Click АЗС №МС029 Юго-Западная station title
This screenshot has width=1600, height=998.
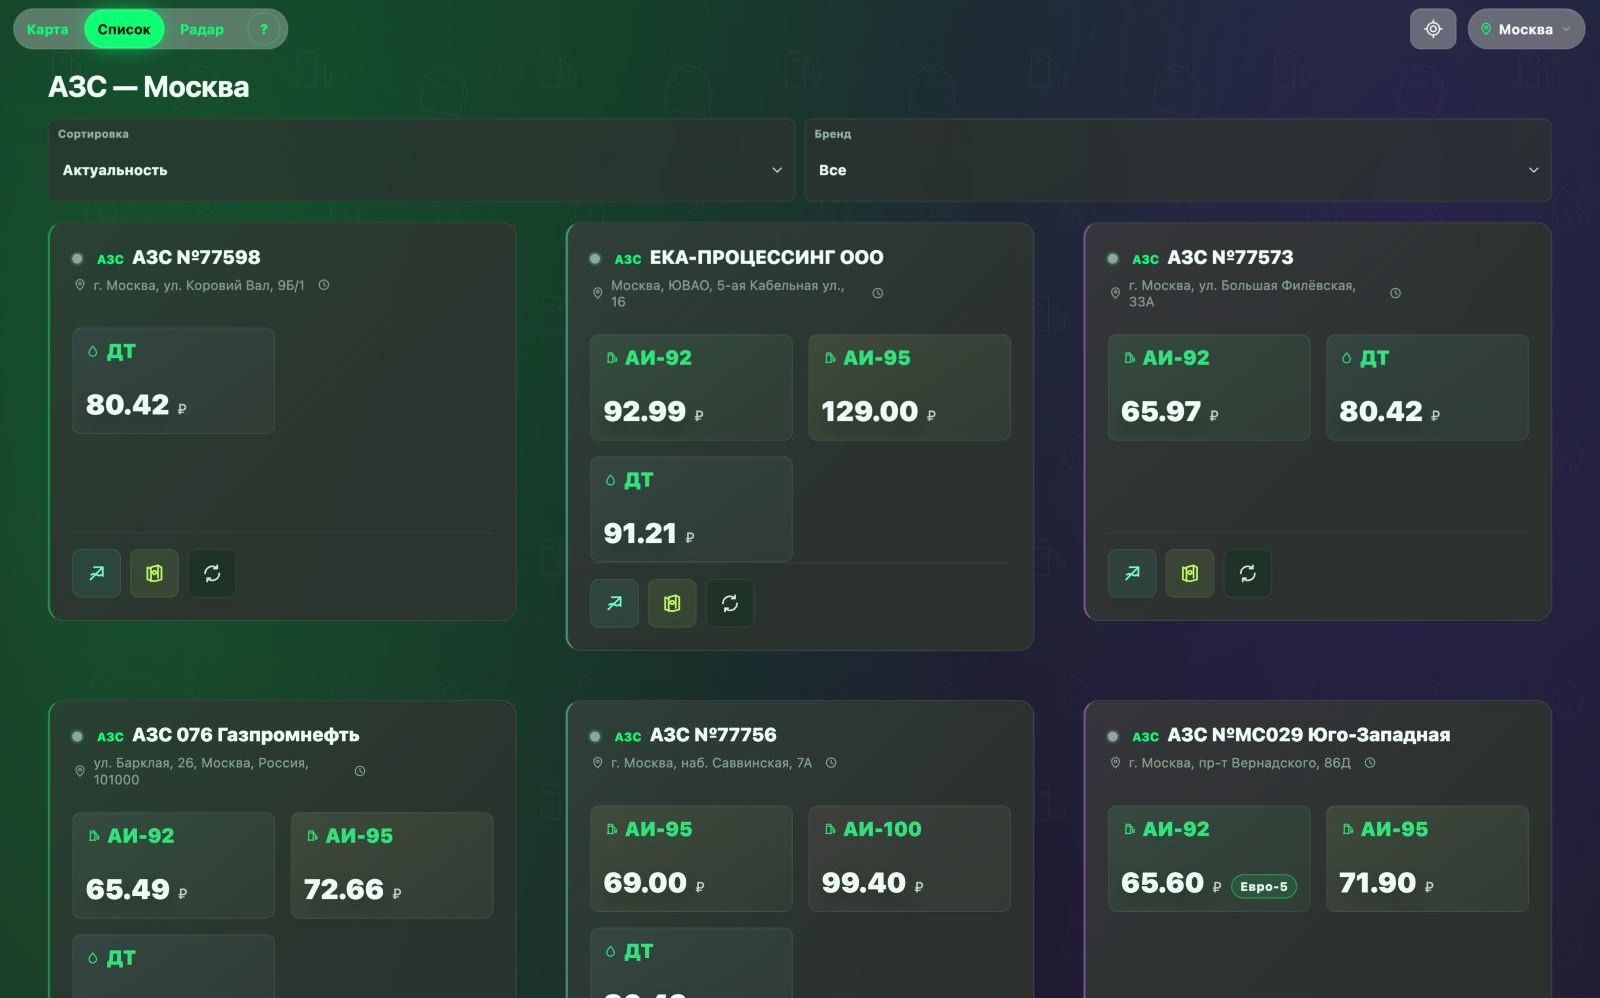(1309, 735)
